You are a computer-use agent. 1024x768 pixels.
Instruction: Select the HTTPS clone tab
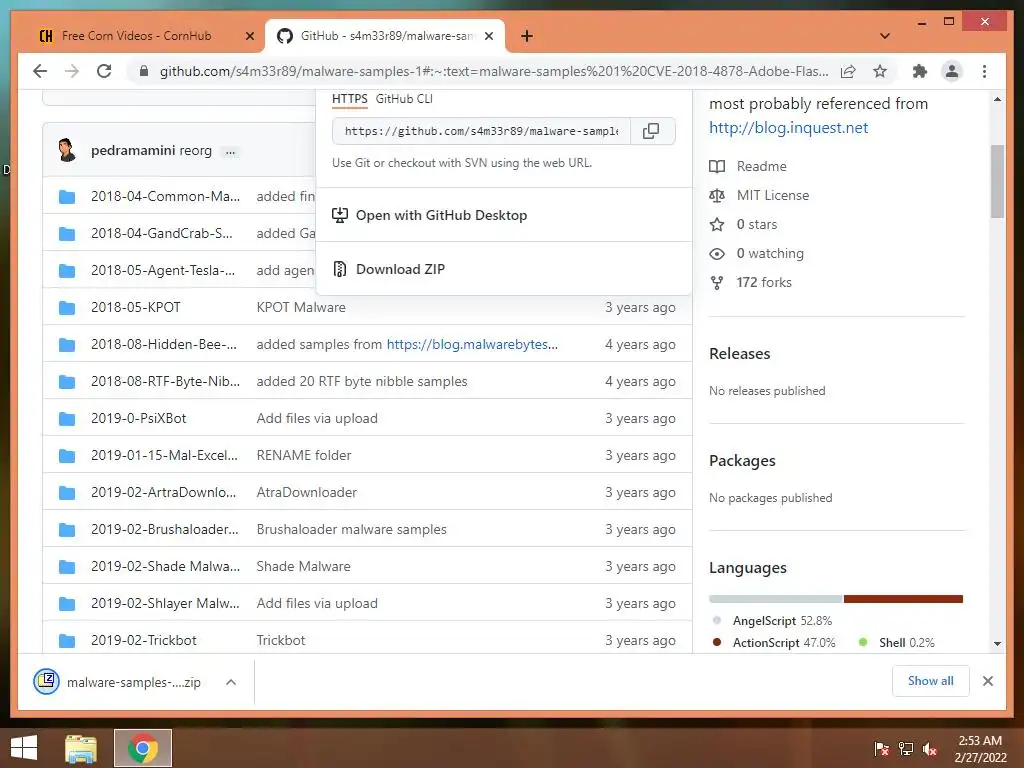point(349,99)
